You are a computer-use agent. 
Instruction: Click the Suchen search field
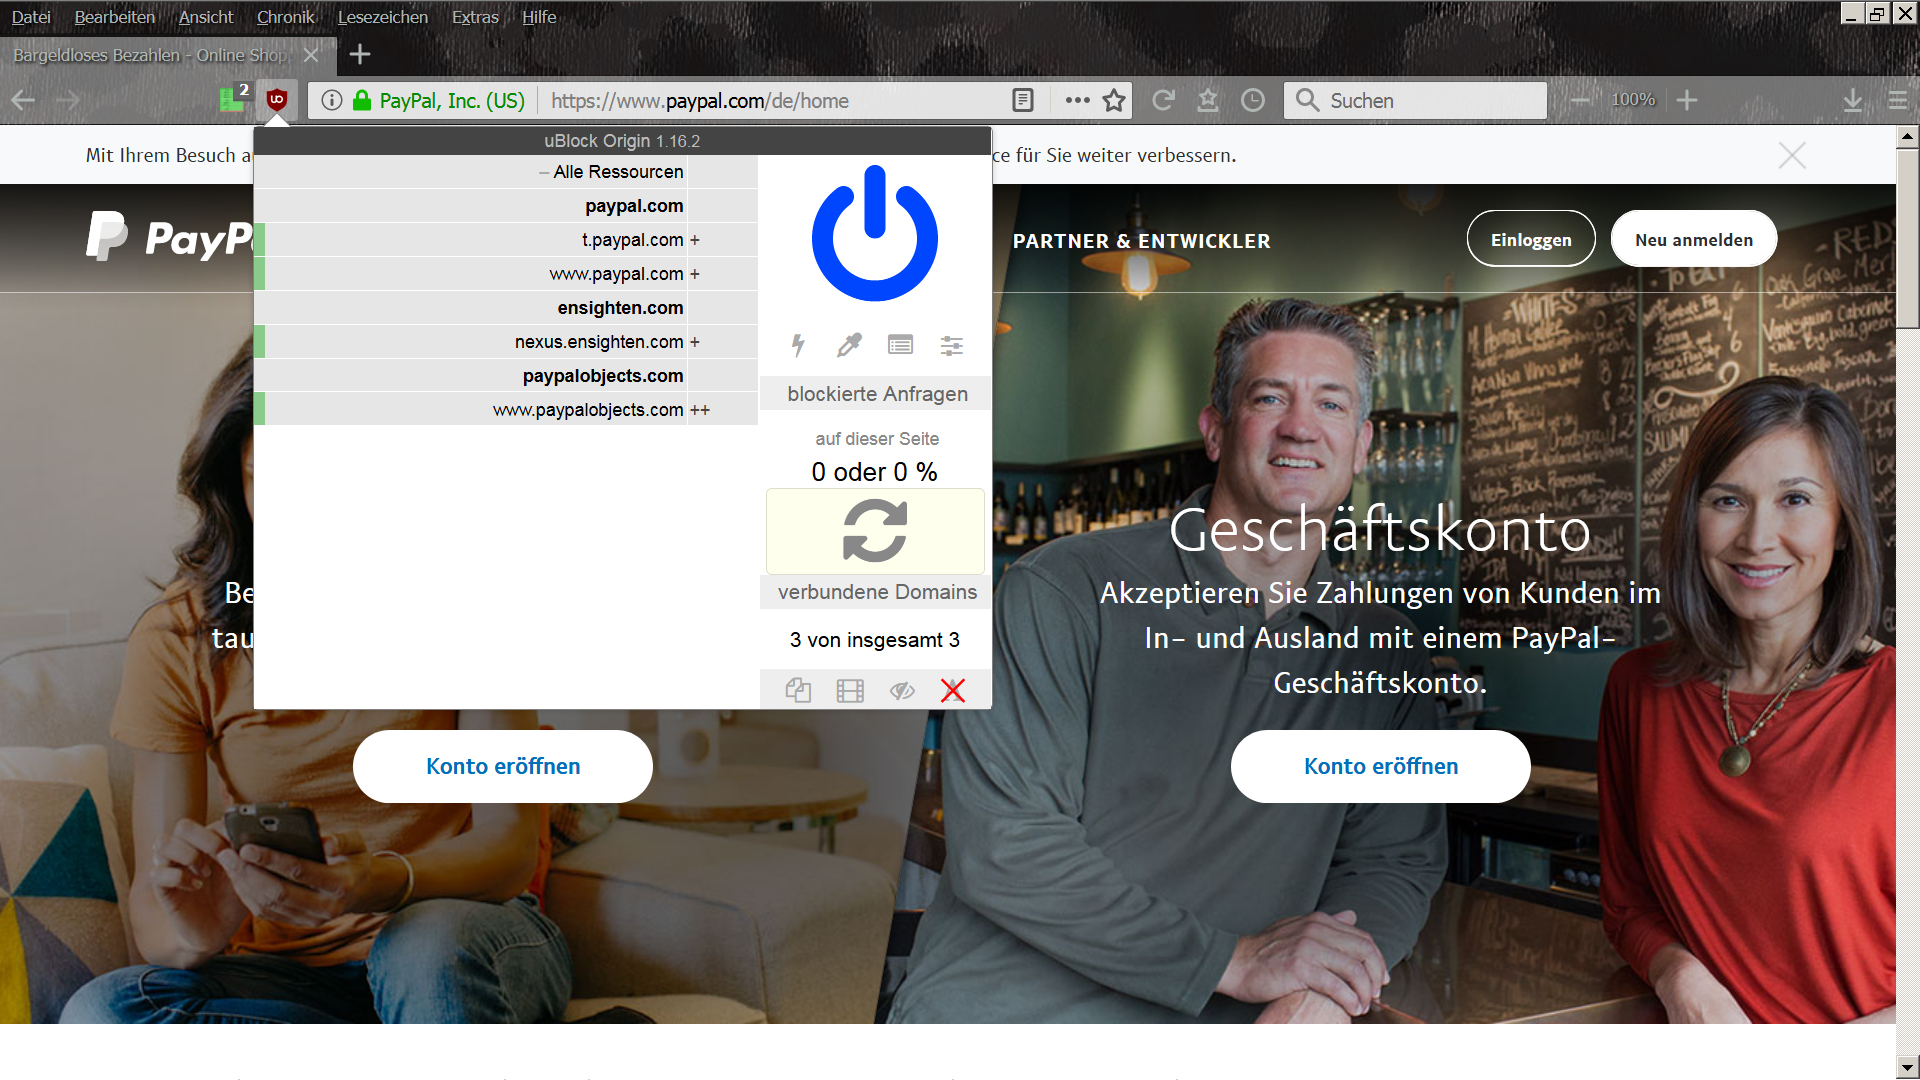pos(1415,100)
